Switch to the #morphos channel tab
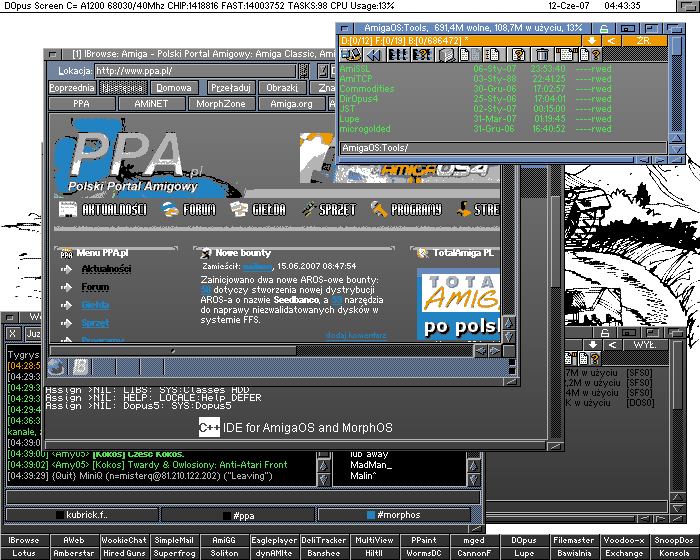 click(394, 515)
